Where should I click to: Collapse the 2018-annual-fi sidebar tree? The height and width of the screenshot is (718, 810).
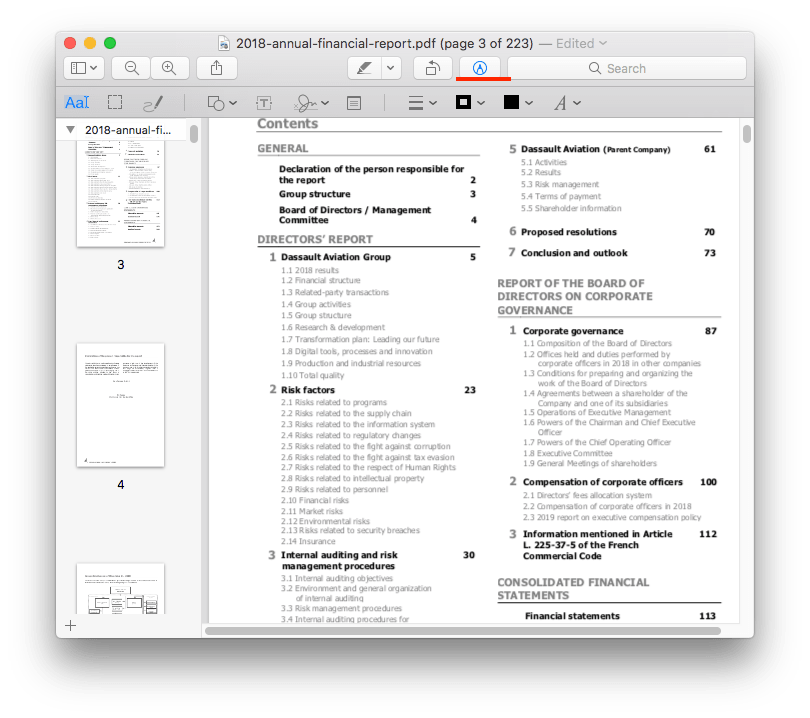tap(69, 130)
